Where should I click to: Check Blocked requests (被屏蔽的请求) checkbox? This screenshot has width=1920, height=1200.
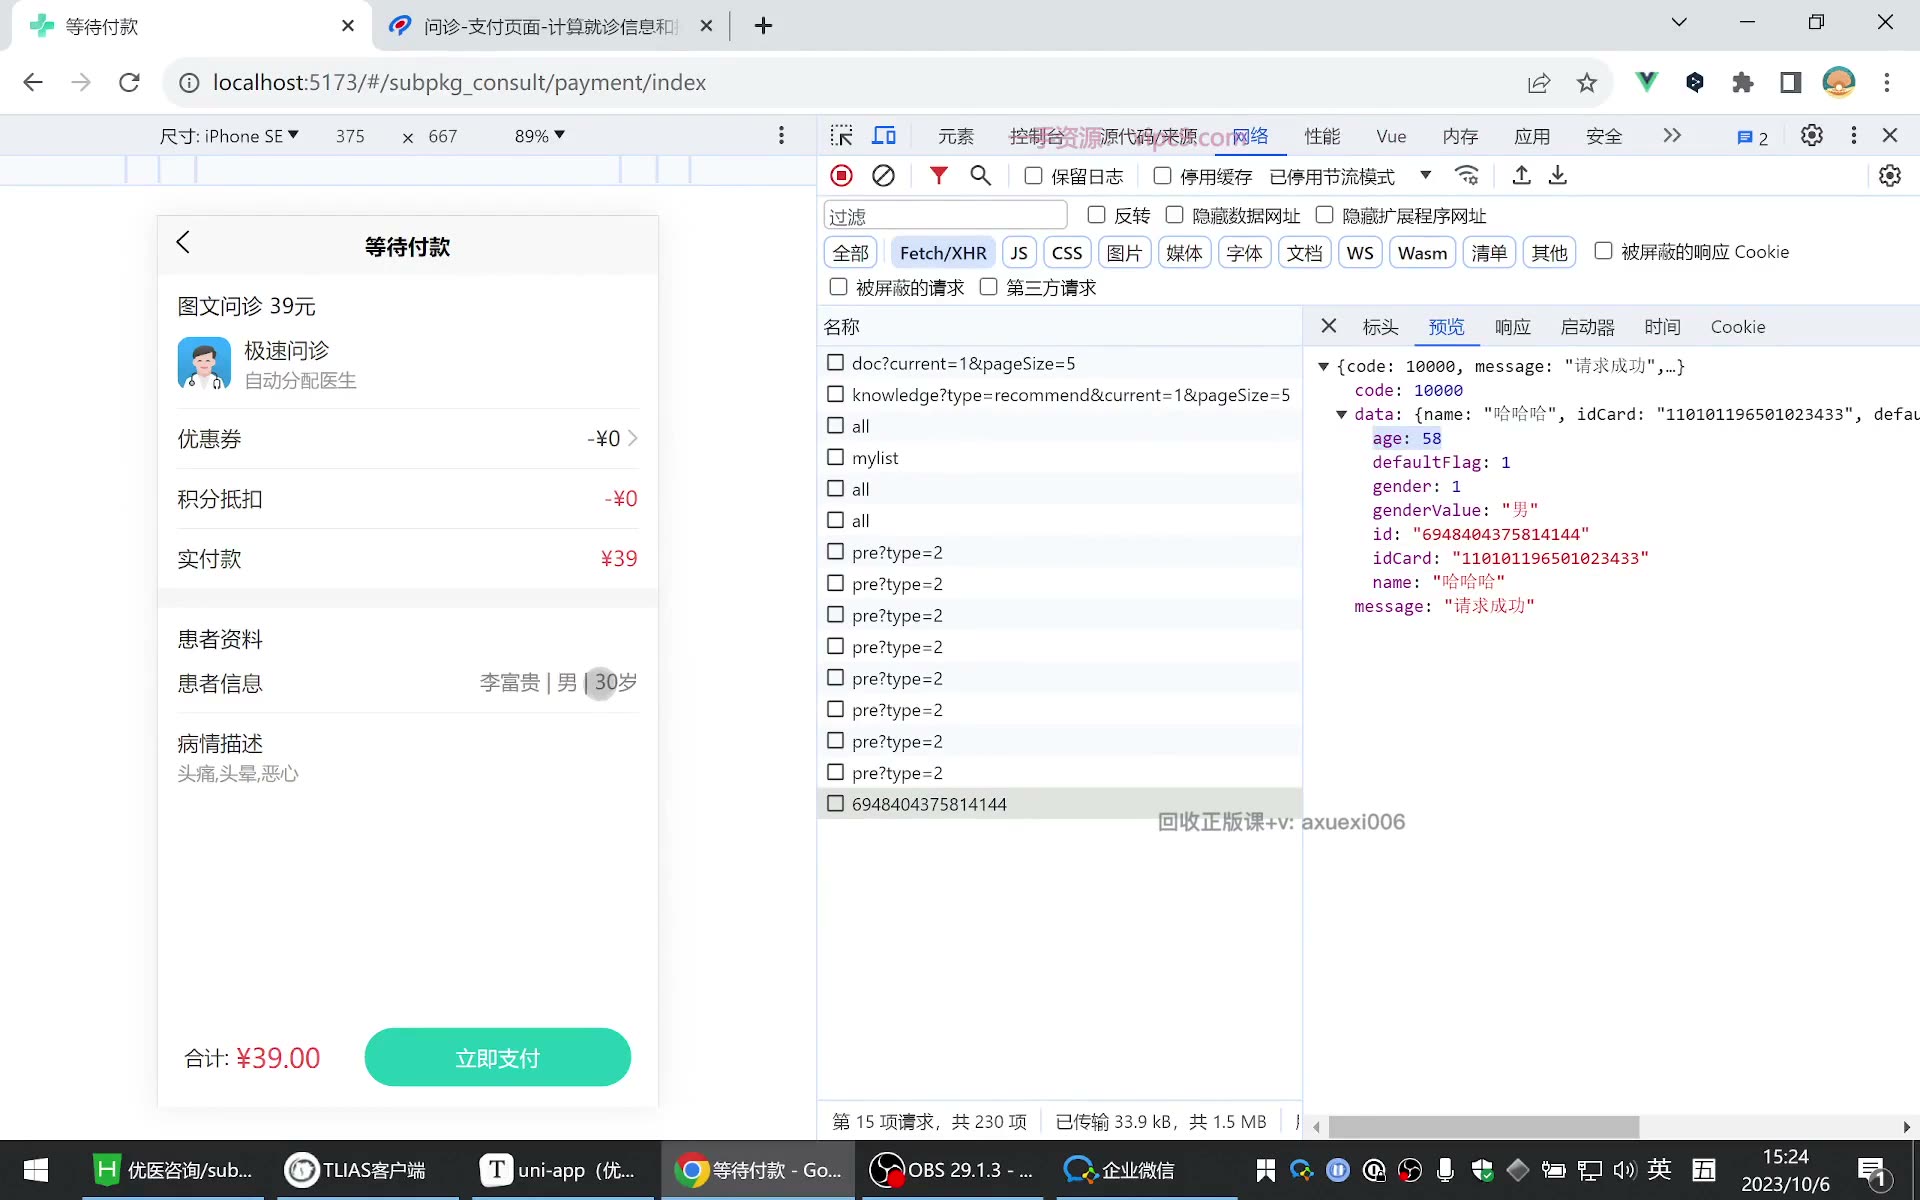pyautogui.click(x=838, y=287)
